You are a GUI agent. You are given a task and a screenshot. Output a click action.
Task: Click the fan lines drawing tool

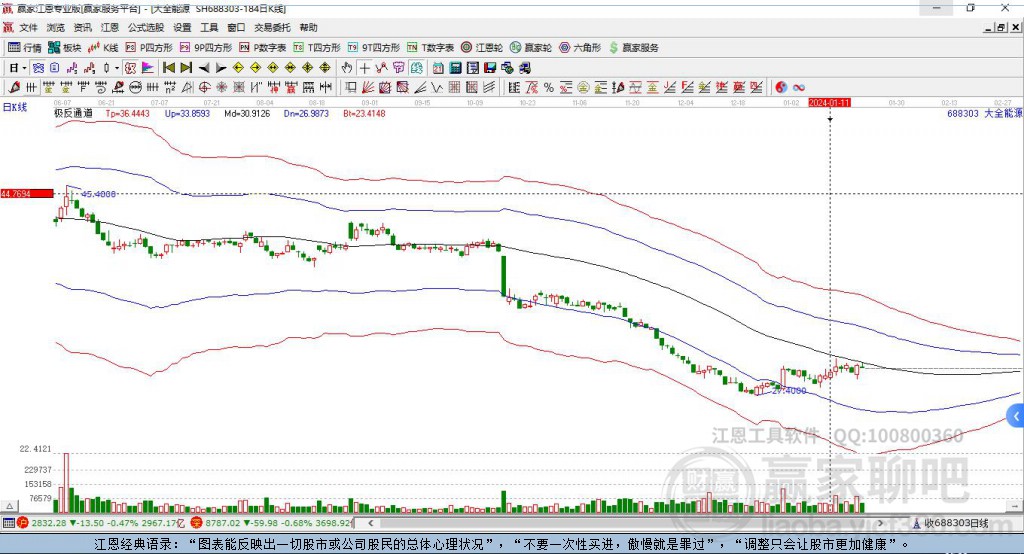[368, 88]
